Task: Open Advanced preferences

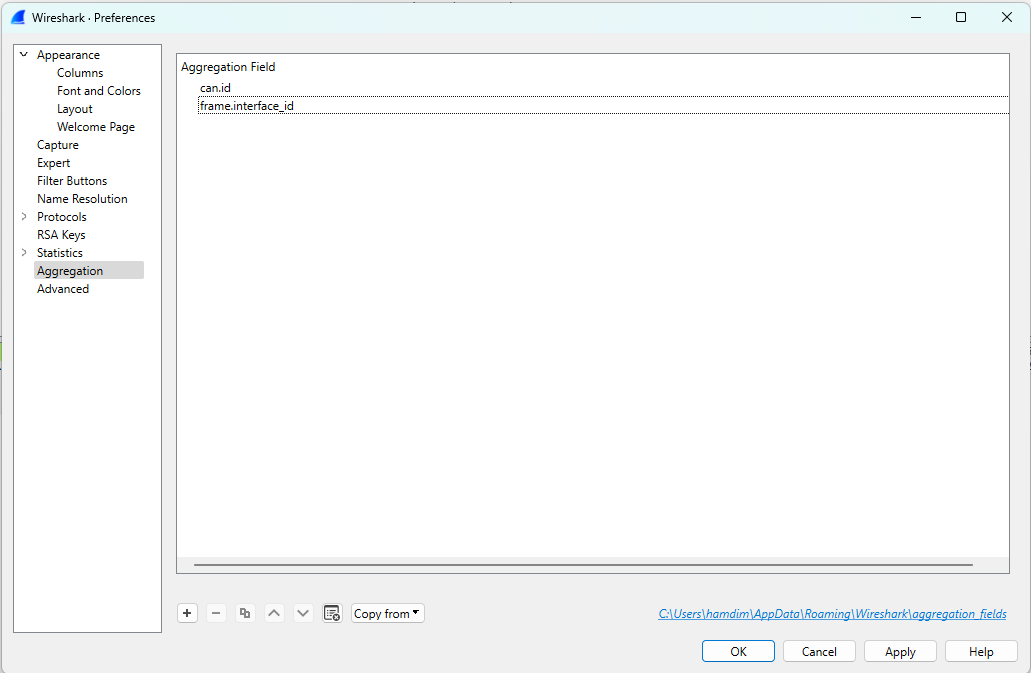Action: point(62,289)
